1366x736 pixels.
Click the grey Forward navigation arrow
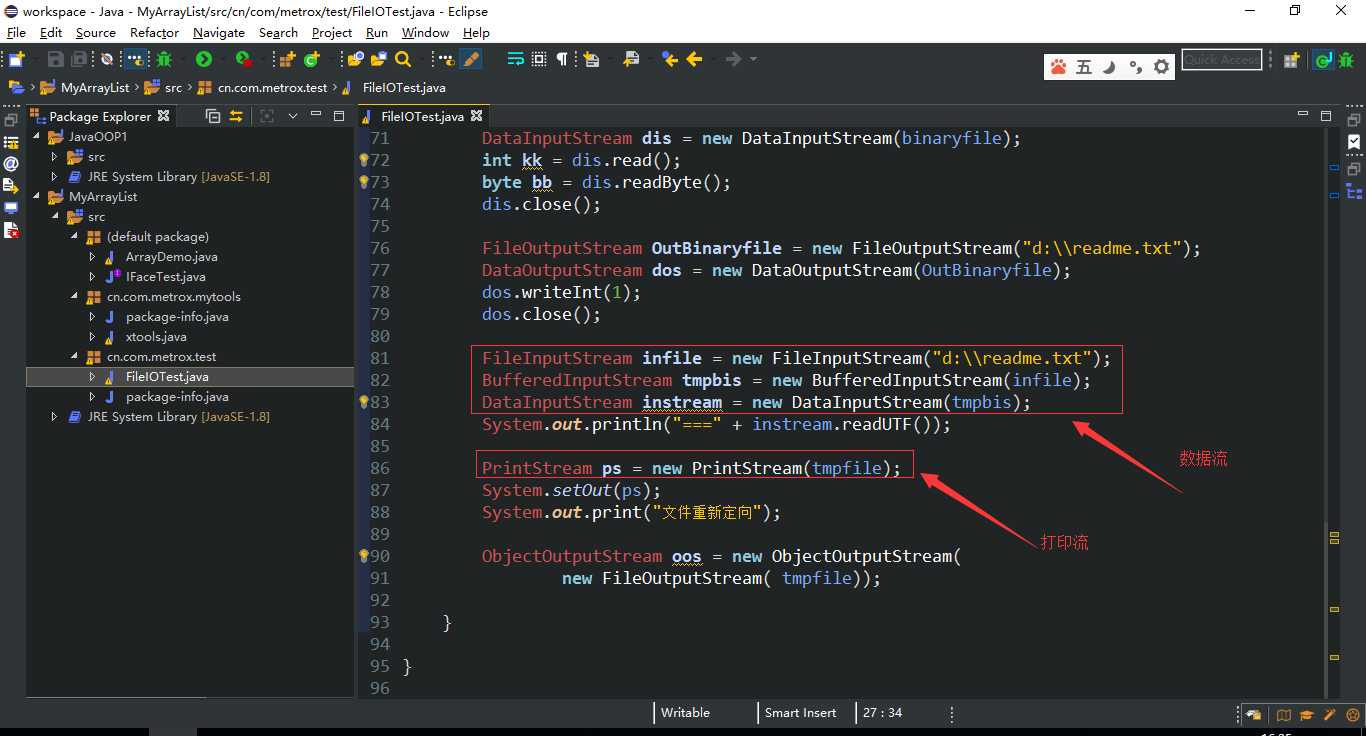click(734, 59)
